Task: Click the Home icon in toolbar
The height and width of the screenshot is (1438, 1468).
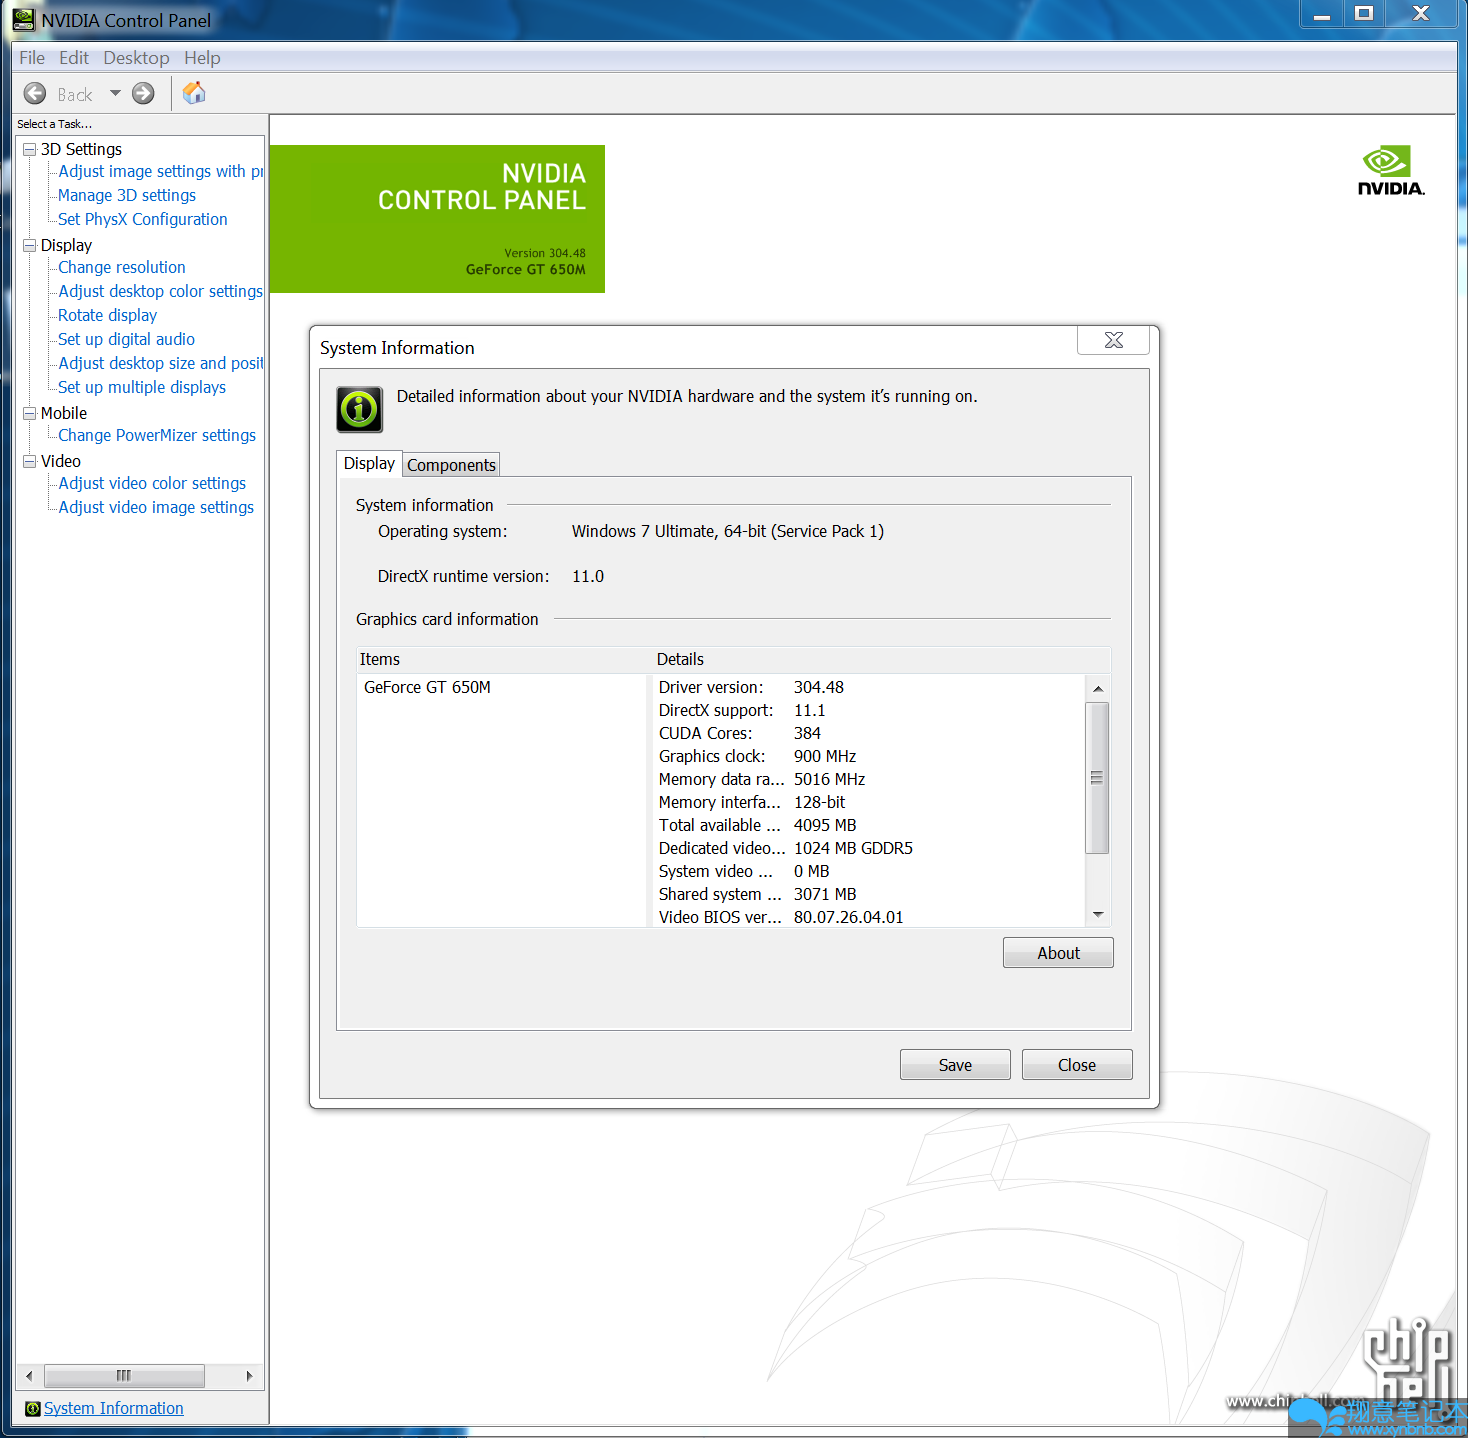Action: point(194,93)
